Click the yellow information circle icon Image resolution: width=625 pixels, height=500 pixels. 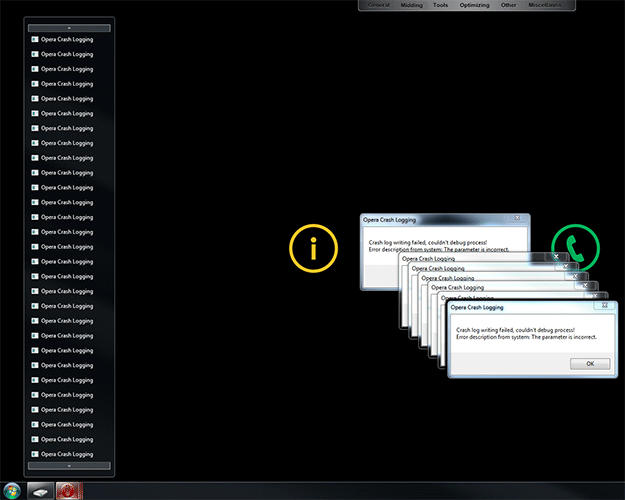pos(313,249)
